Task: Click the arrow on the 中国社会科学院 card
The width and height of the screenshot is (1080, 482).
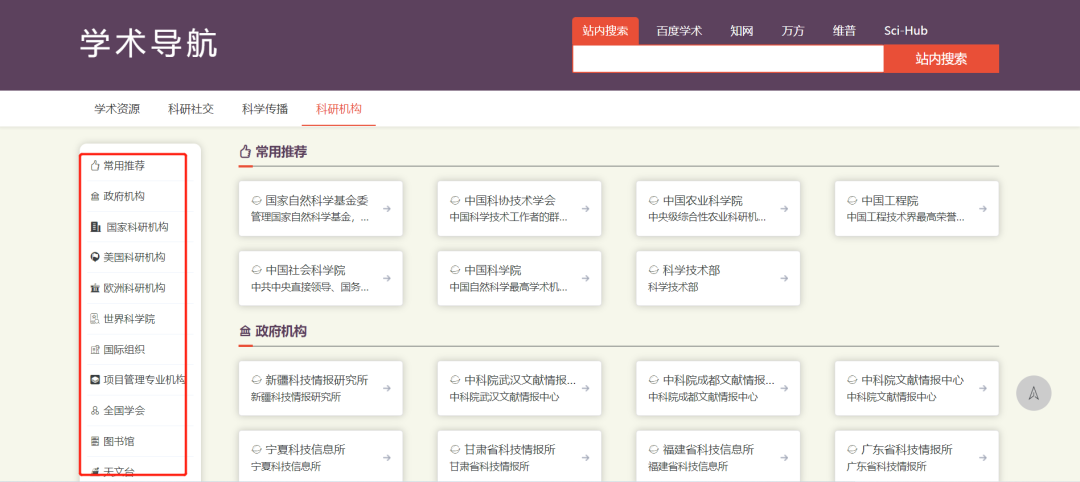Action: coord(387,278)
